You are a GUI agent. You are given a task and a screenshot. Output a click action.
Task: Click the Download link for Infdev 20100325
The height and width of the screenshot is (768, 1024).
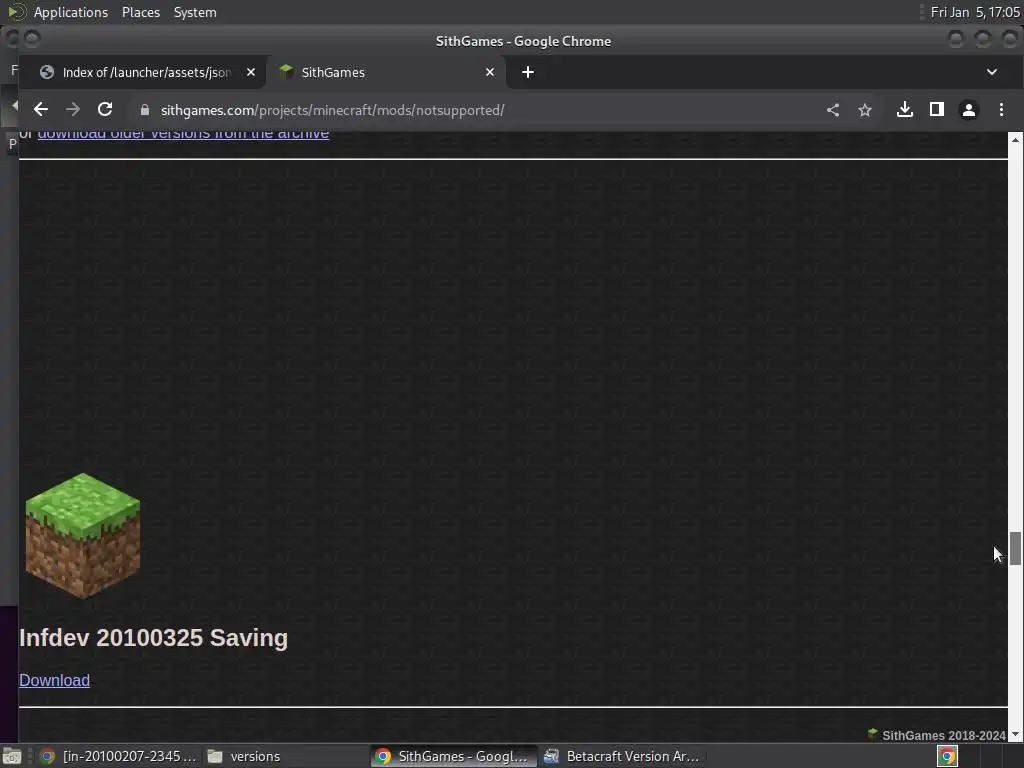[x=54, y=680]
